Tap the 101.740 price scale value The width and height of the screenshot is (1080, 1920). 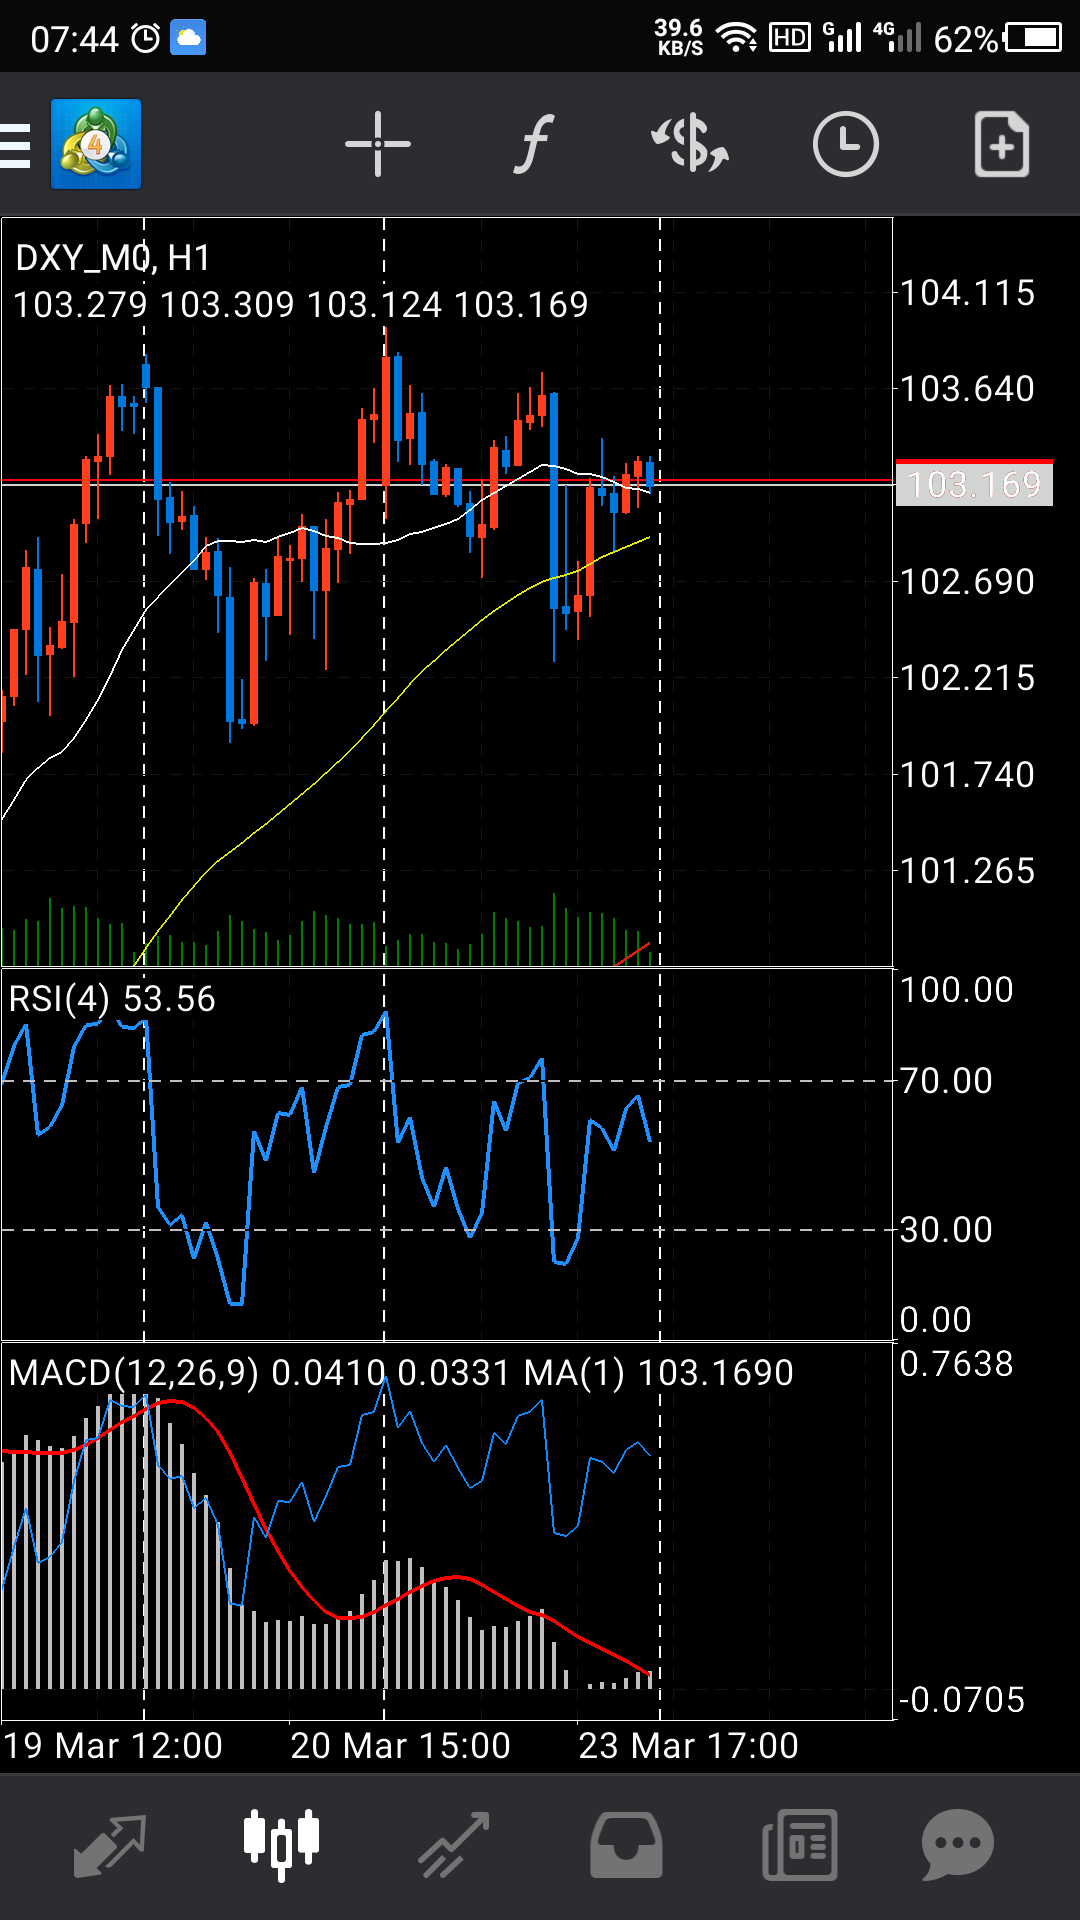tap(968, 775)
